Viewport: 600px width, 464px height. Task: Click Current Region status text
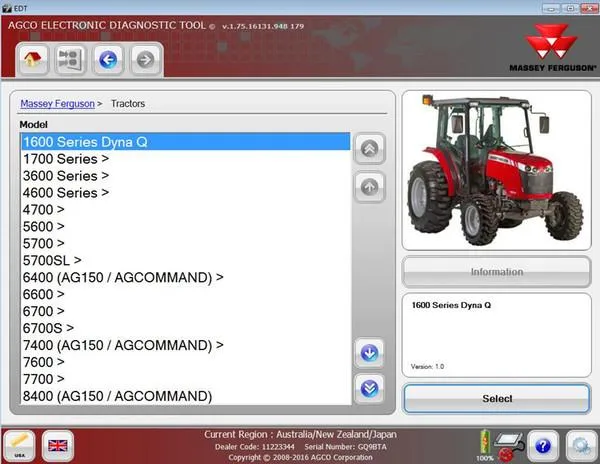point(300,435)
